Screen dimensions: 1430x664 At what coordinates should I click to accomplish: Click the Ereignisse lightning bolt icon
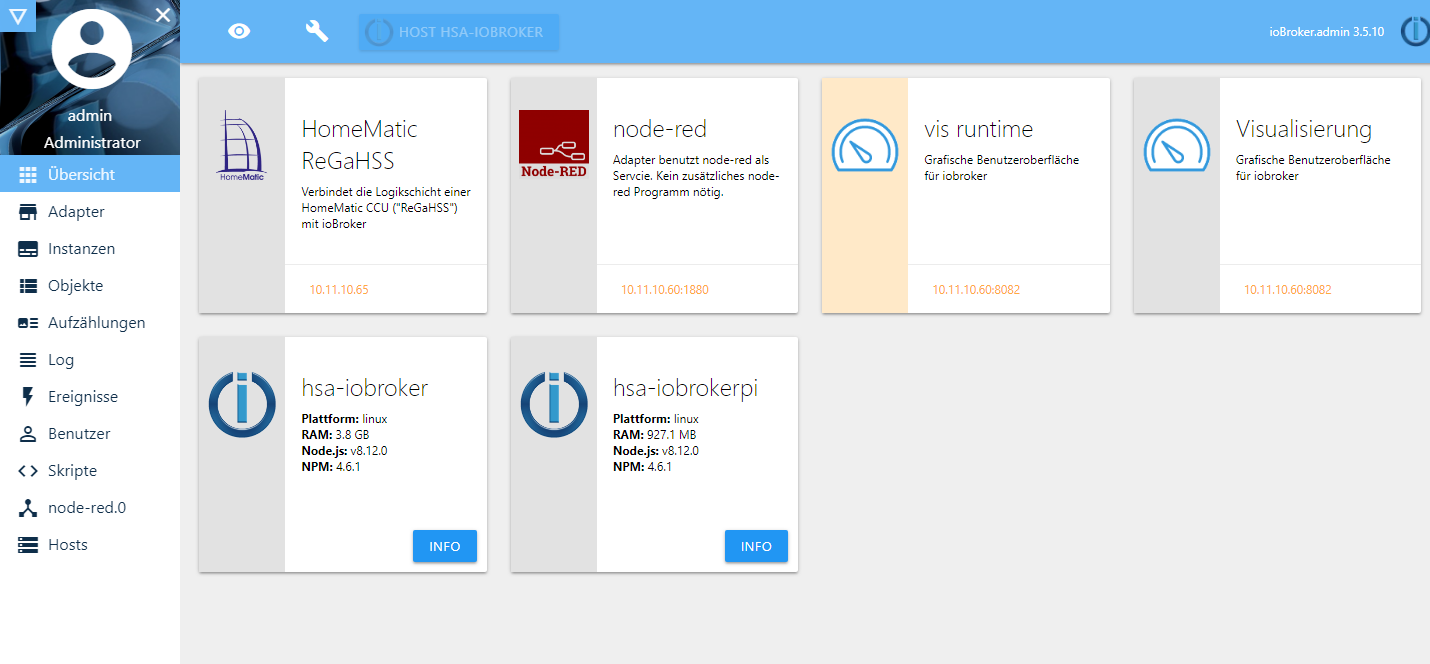coord(28,397)
